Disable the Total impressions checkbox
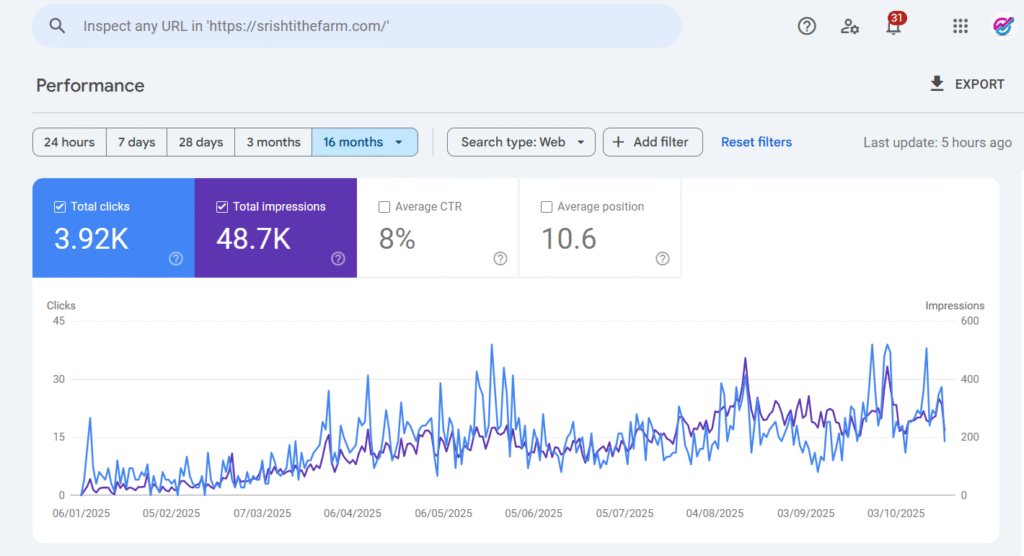Image resolution: width=1024 pixels, height=556 pixels. 220,207
